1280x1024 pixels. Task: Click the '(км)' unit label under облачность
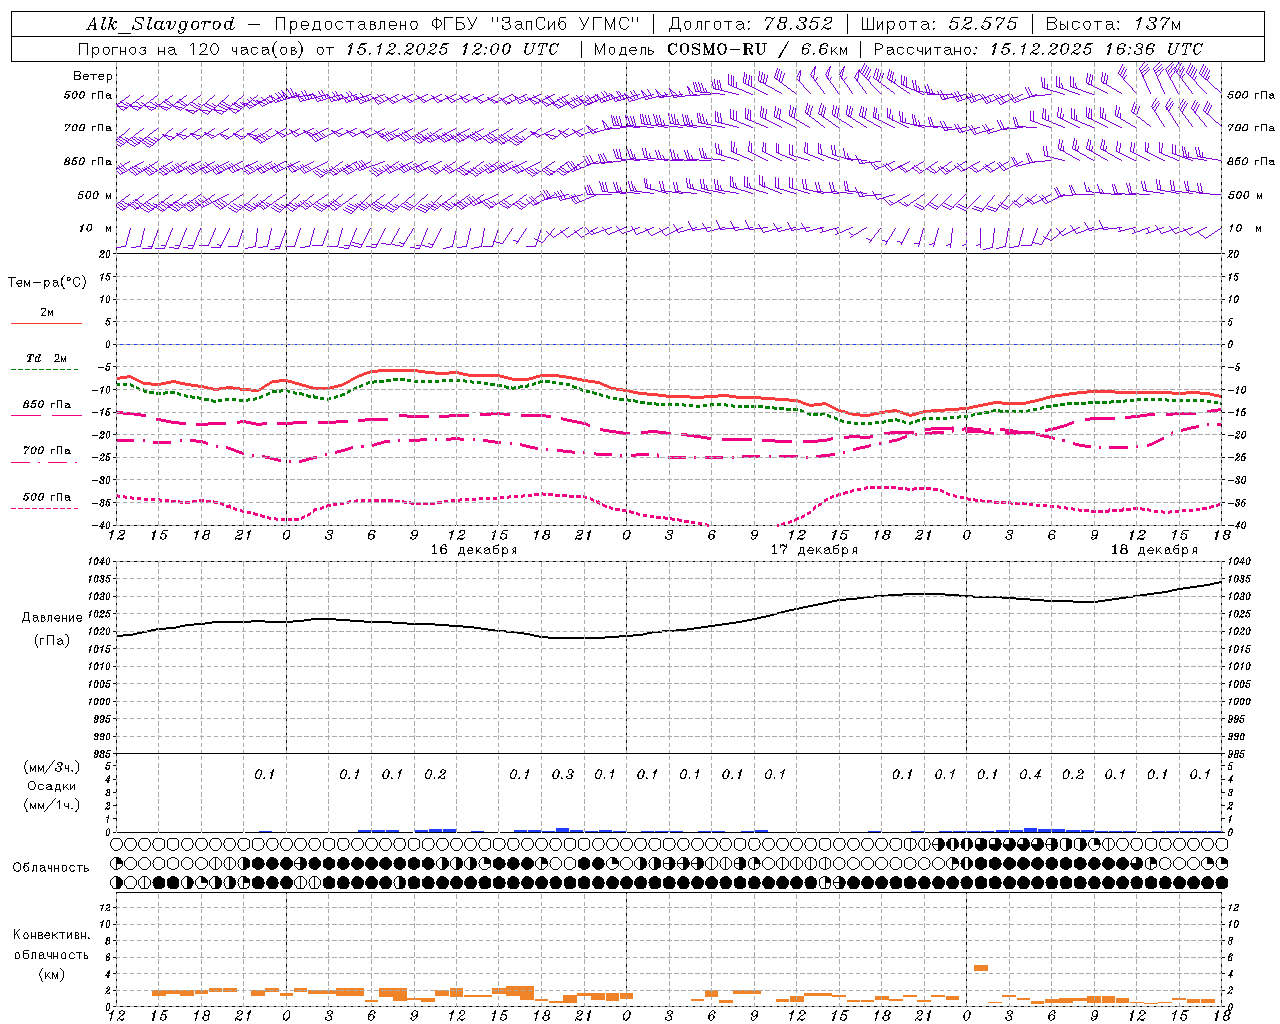click(52, 974)
